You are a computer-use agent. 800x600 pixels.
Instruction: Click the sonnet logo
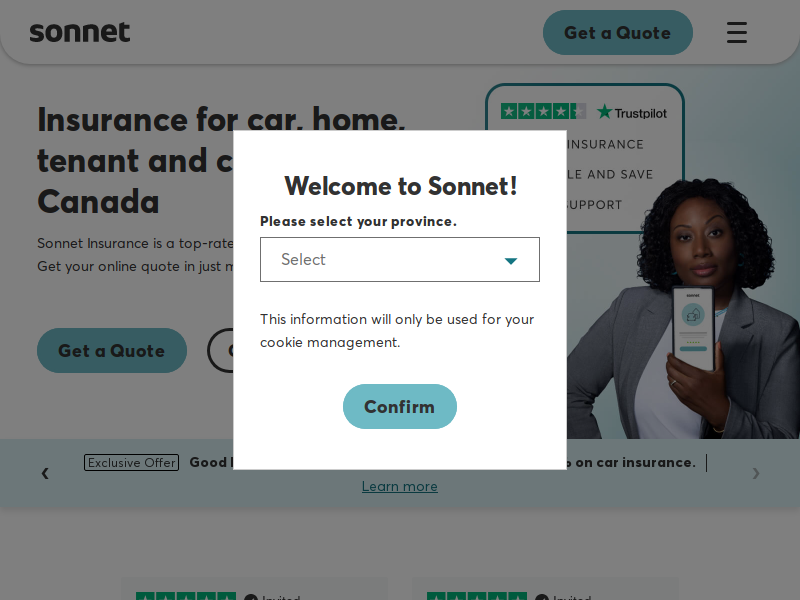click(x=80, y=32)
